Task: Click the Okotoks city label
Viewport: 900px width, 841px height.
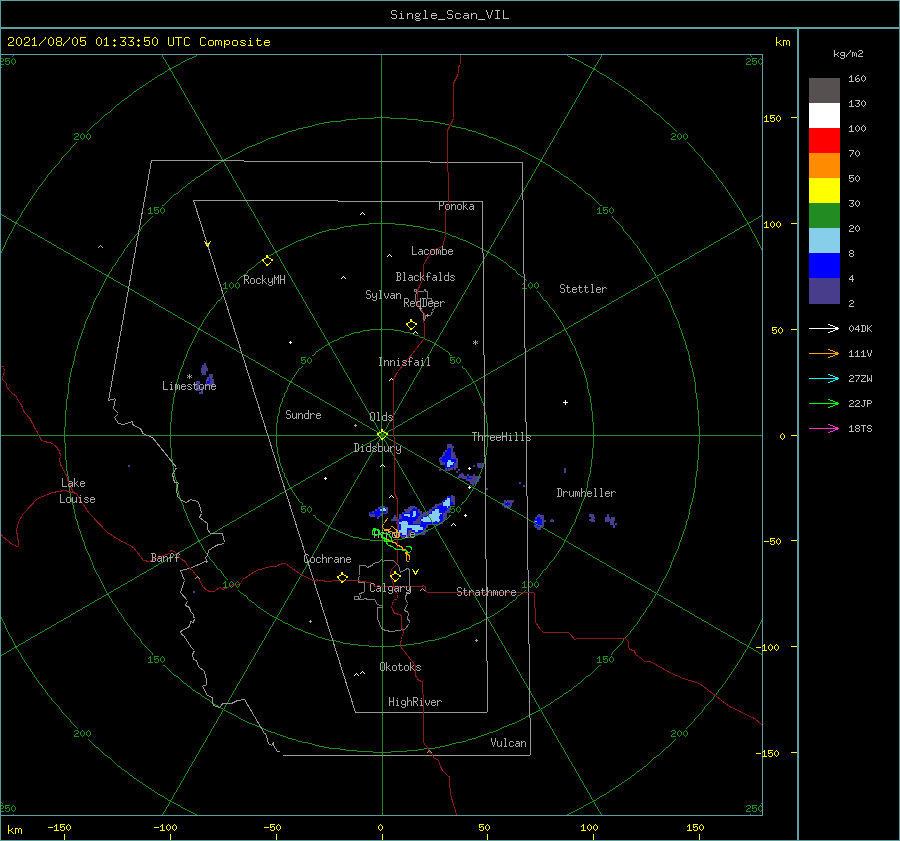Action: coord(400,667)
